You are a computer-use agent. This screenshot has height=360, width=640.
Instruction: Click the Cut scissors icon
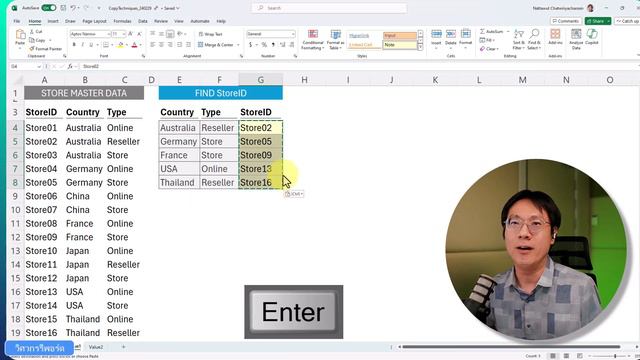click(x=32, y=31)
